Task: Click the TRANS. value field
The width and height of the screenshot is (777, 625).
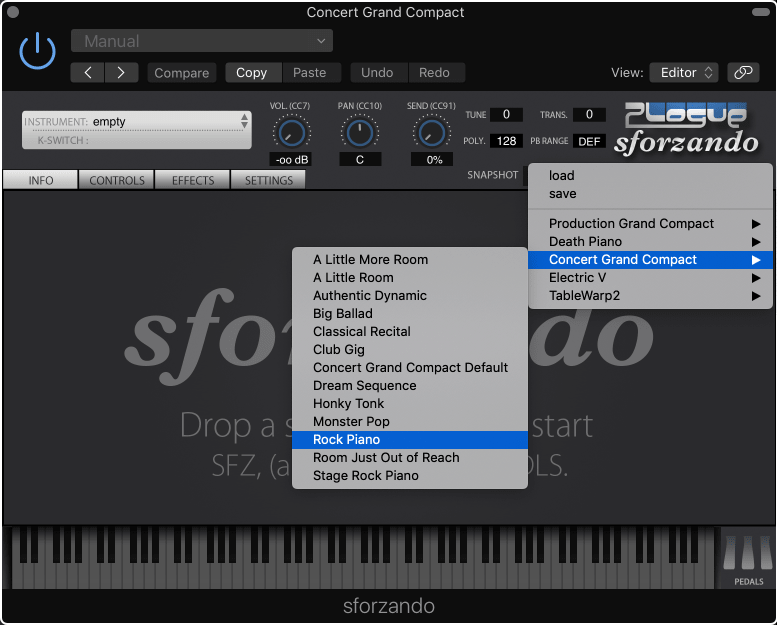Action: click(589, 114)
